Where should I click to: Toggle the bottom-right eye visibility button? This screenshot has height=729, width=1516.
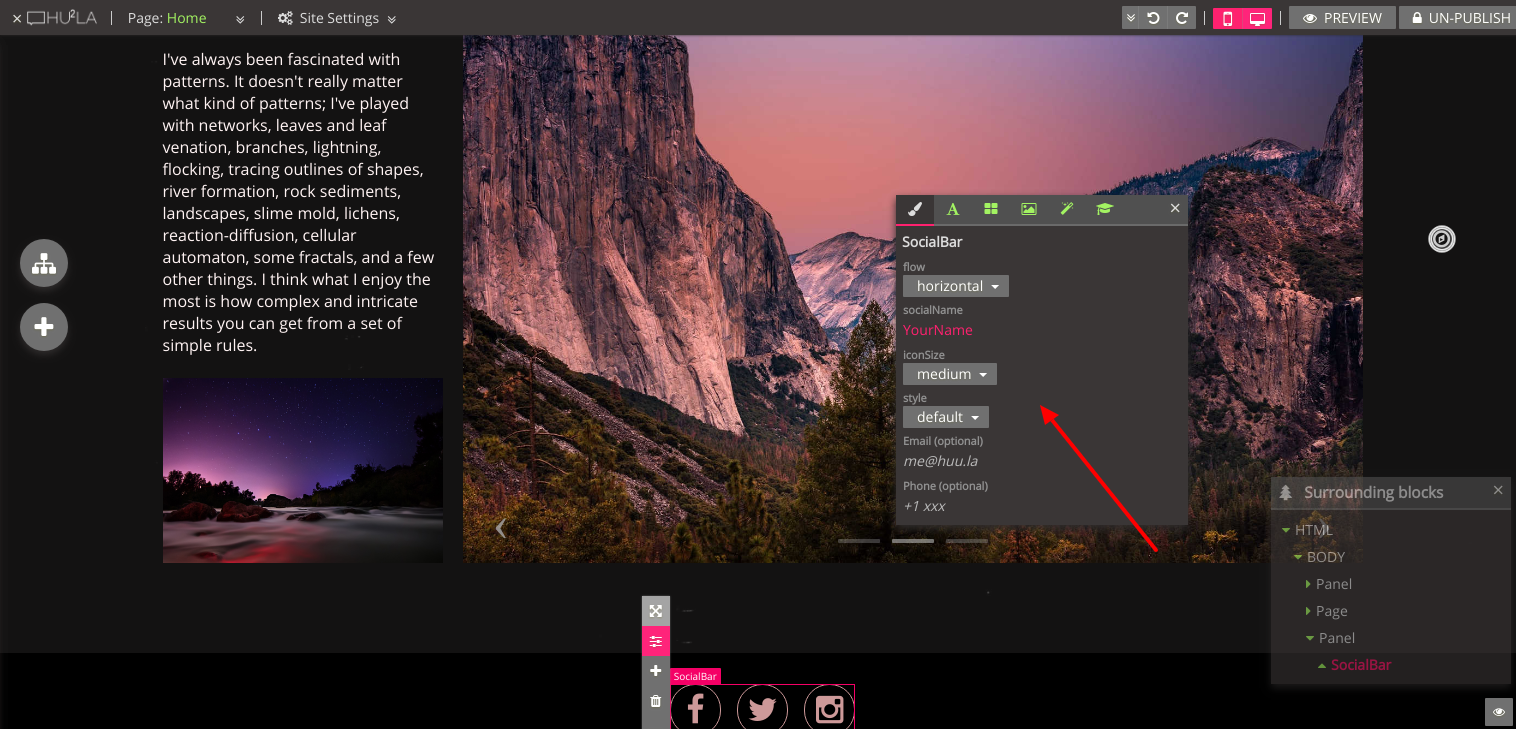pos(1499,711)
